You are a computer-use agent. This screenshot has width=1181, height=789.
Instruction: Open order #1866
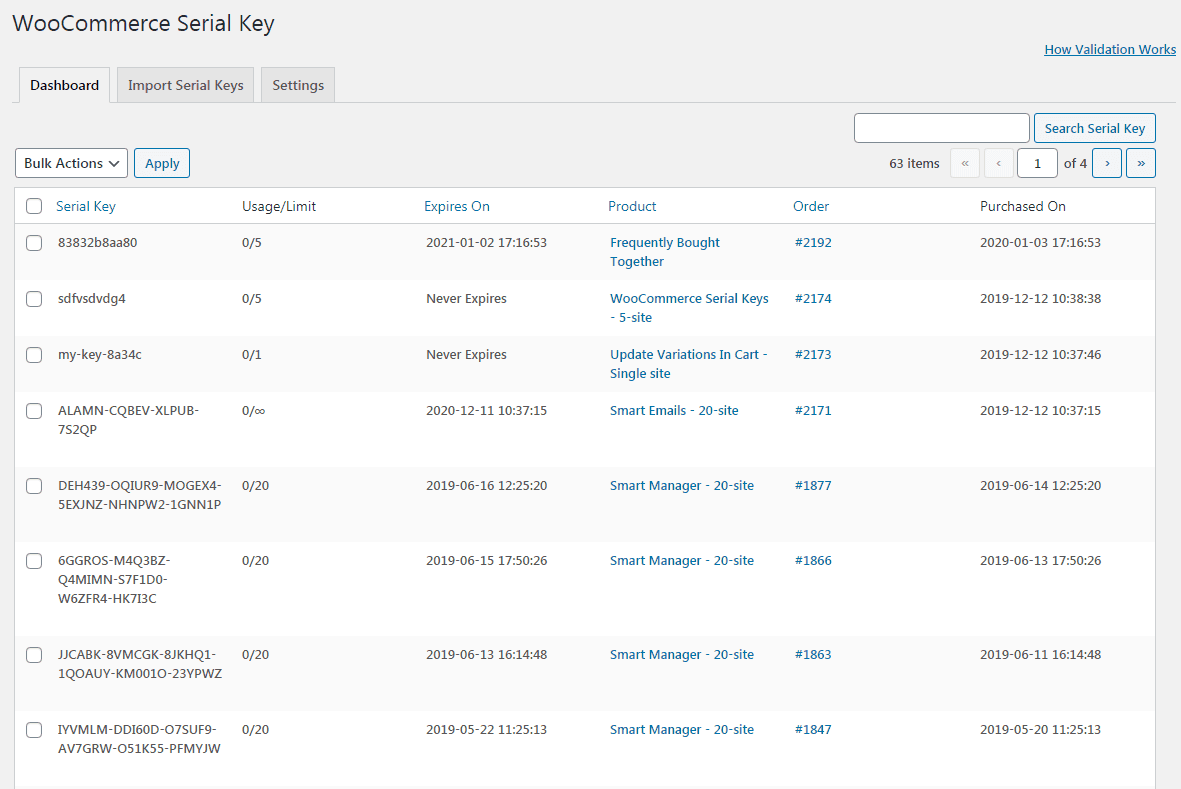(x=813, y=561)
